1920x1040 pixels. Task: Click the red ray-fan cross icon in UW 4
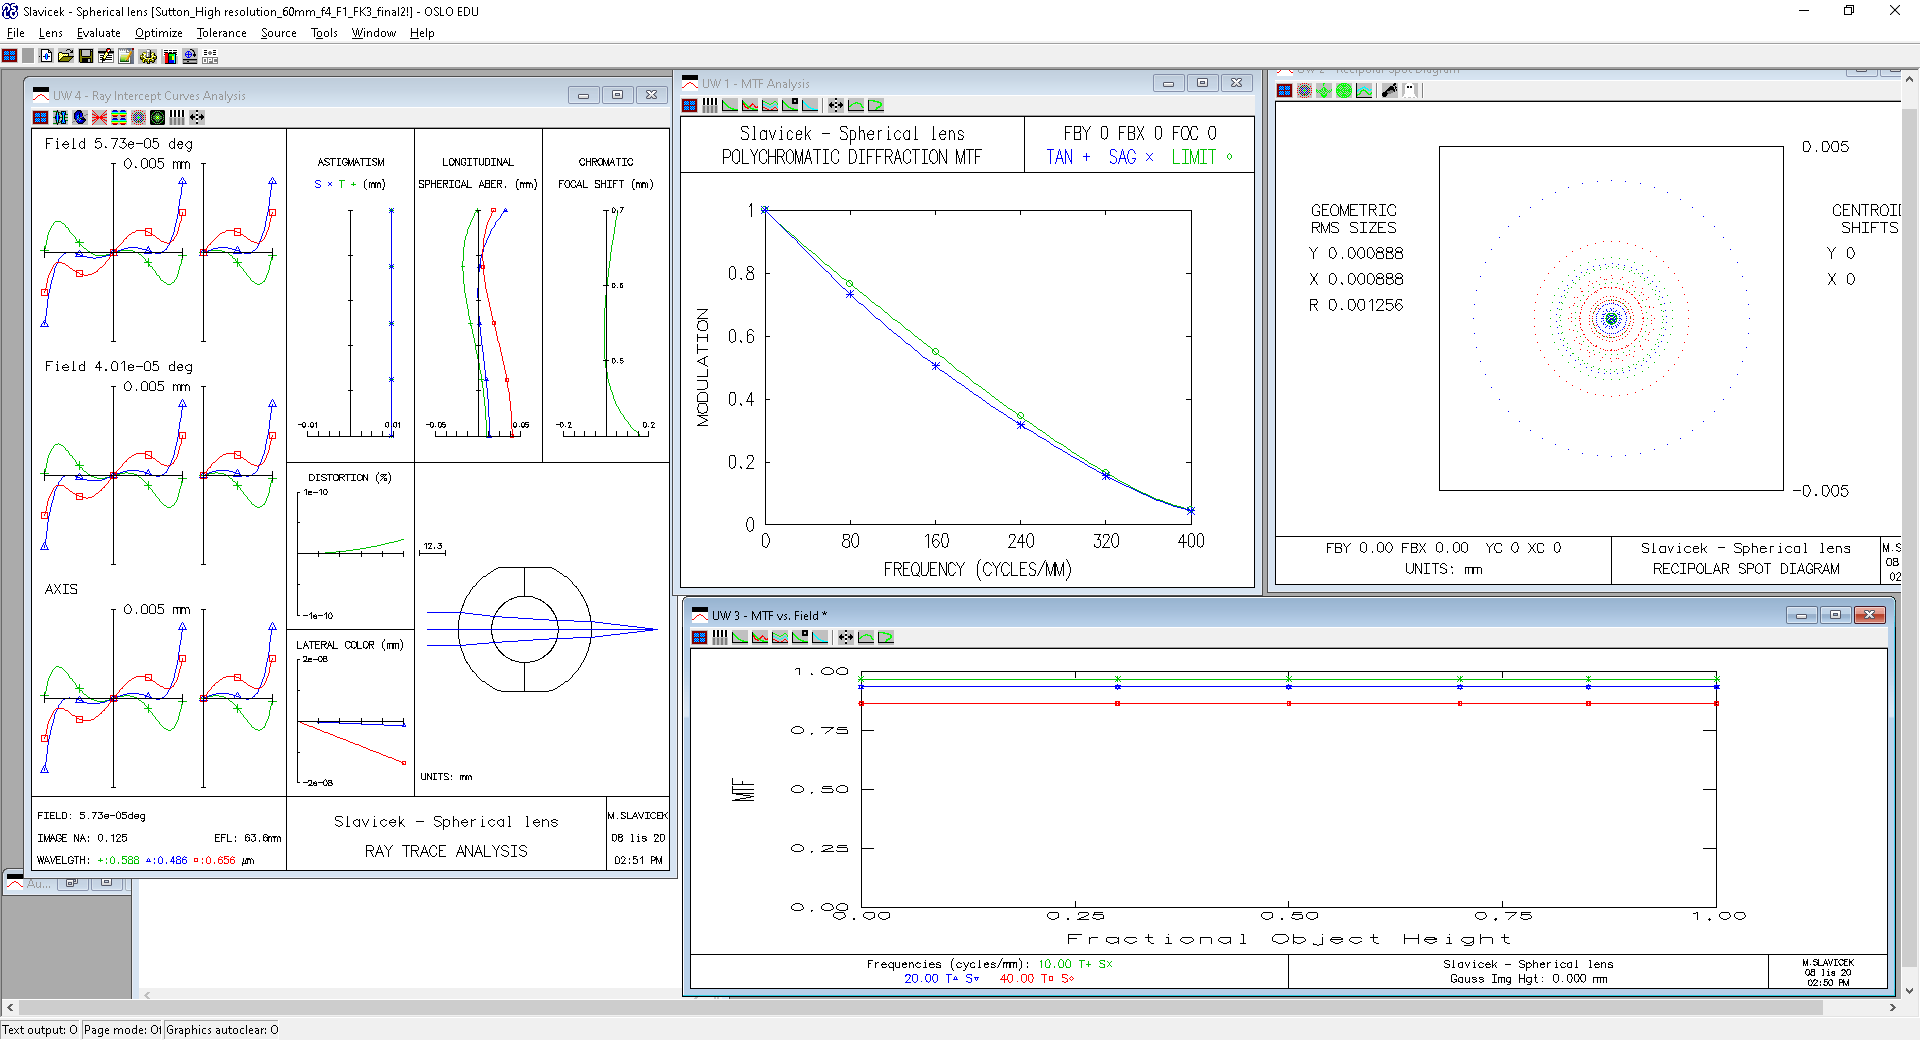coord(99,117)
